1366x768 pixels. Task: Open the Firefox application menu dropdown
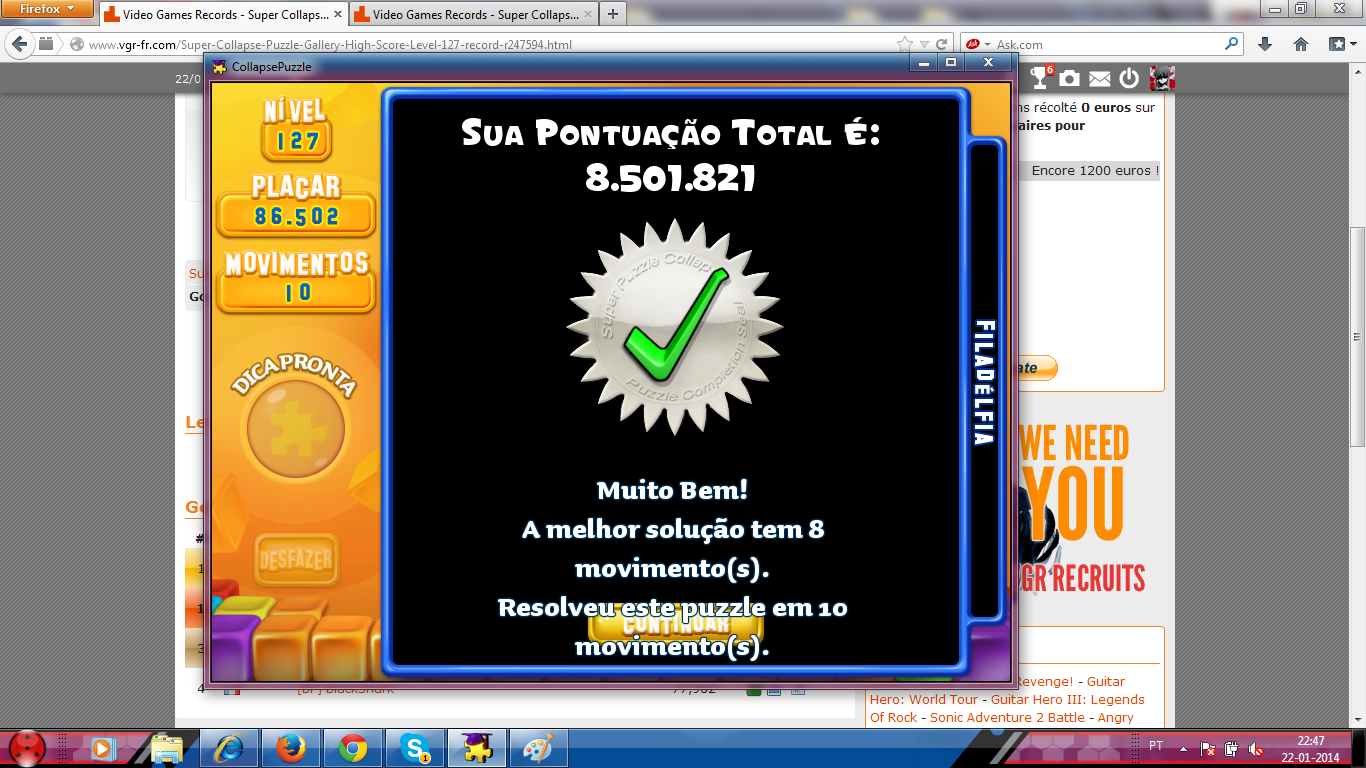tap(48, 9)
